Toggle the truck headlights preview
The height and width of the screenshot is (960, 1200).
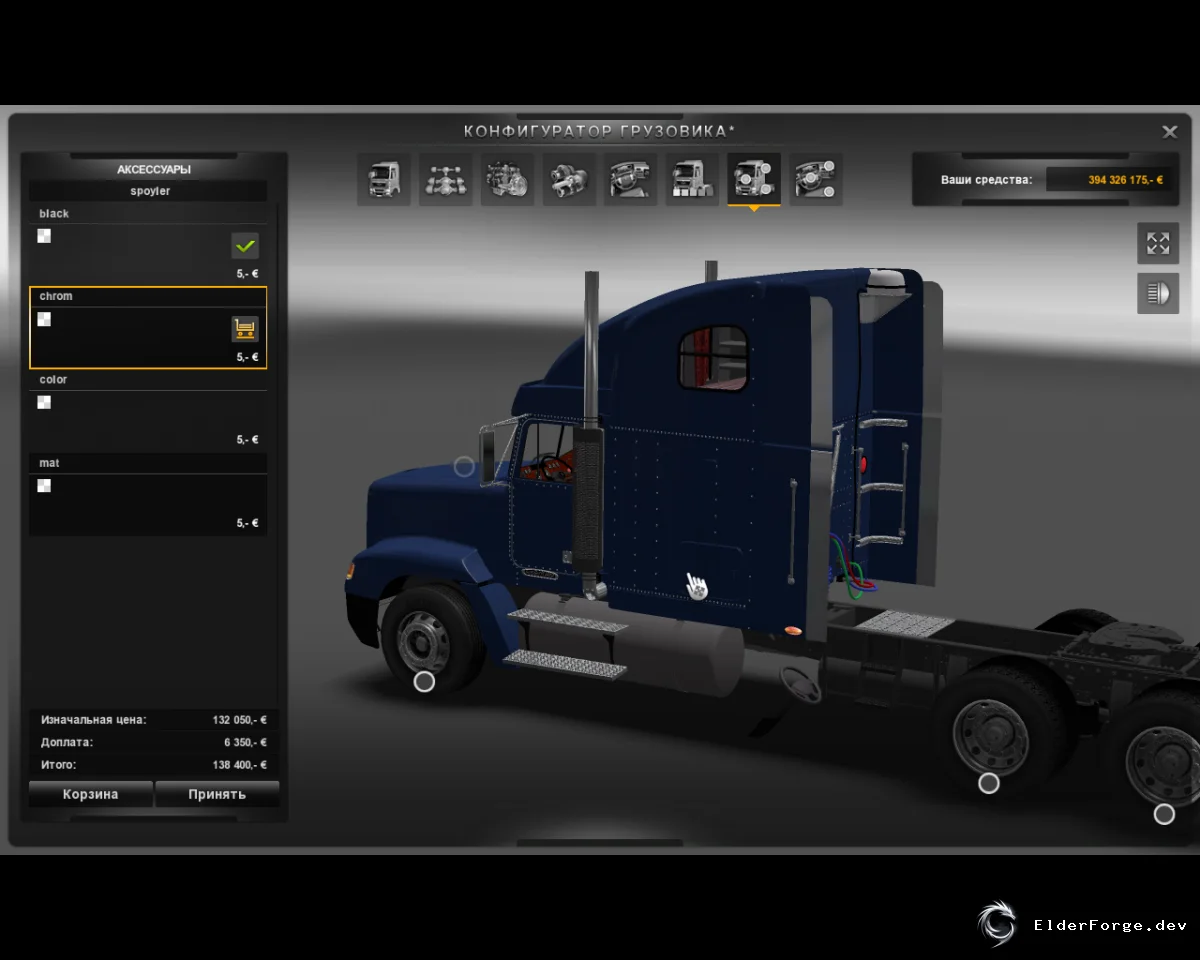pyautogui.click(x=1158, y=293)
